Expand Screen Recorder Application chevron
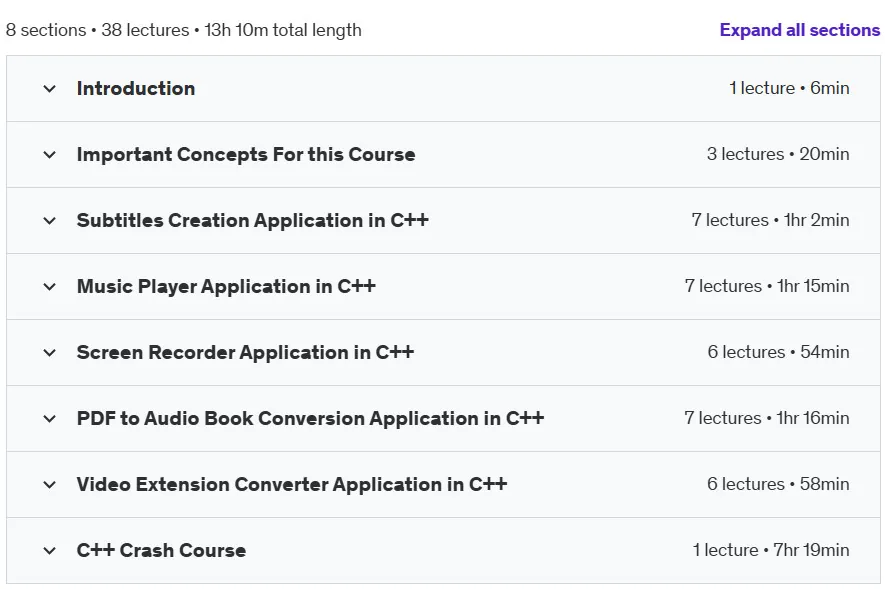Viewport: 885px width, 589px height. pyautogui.click(x=50, y=353)
